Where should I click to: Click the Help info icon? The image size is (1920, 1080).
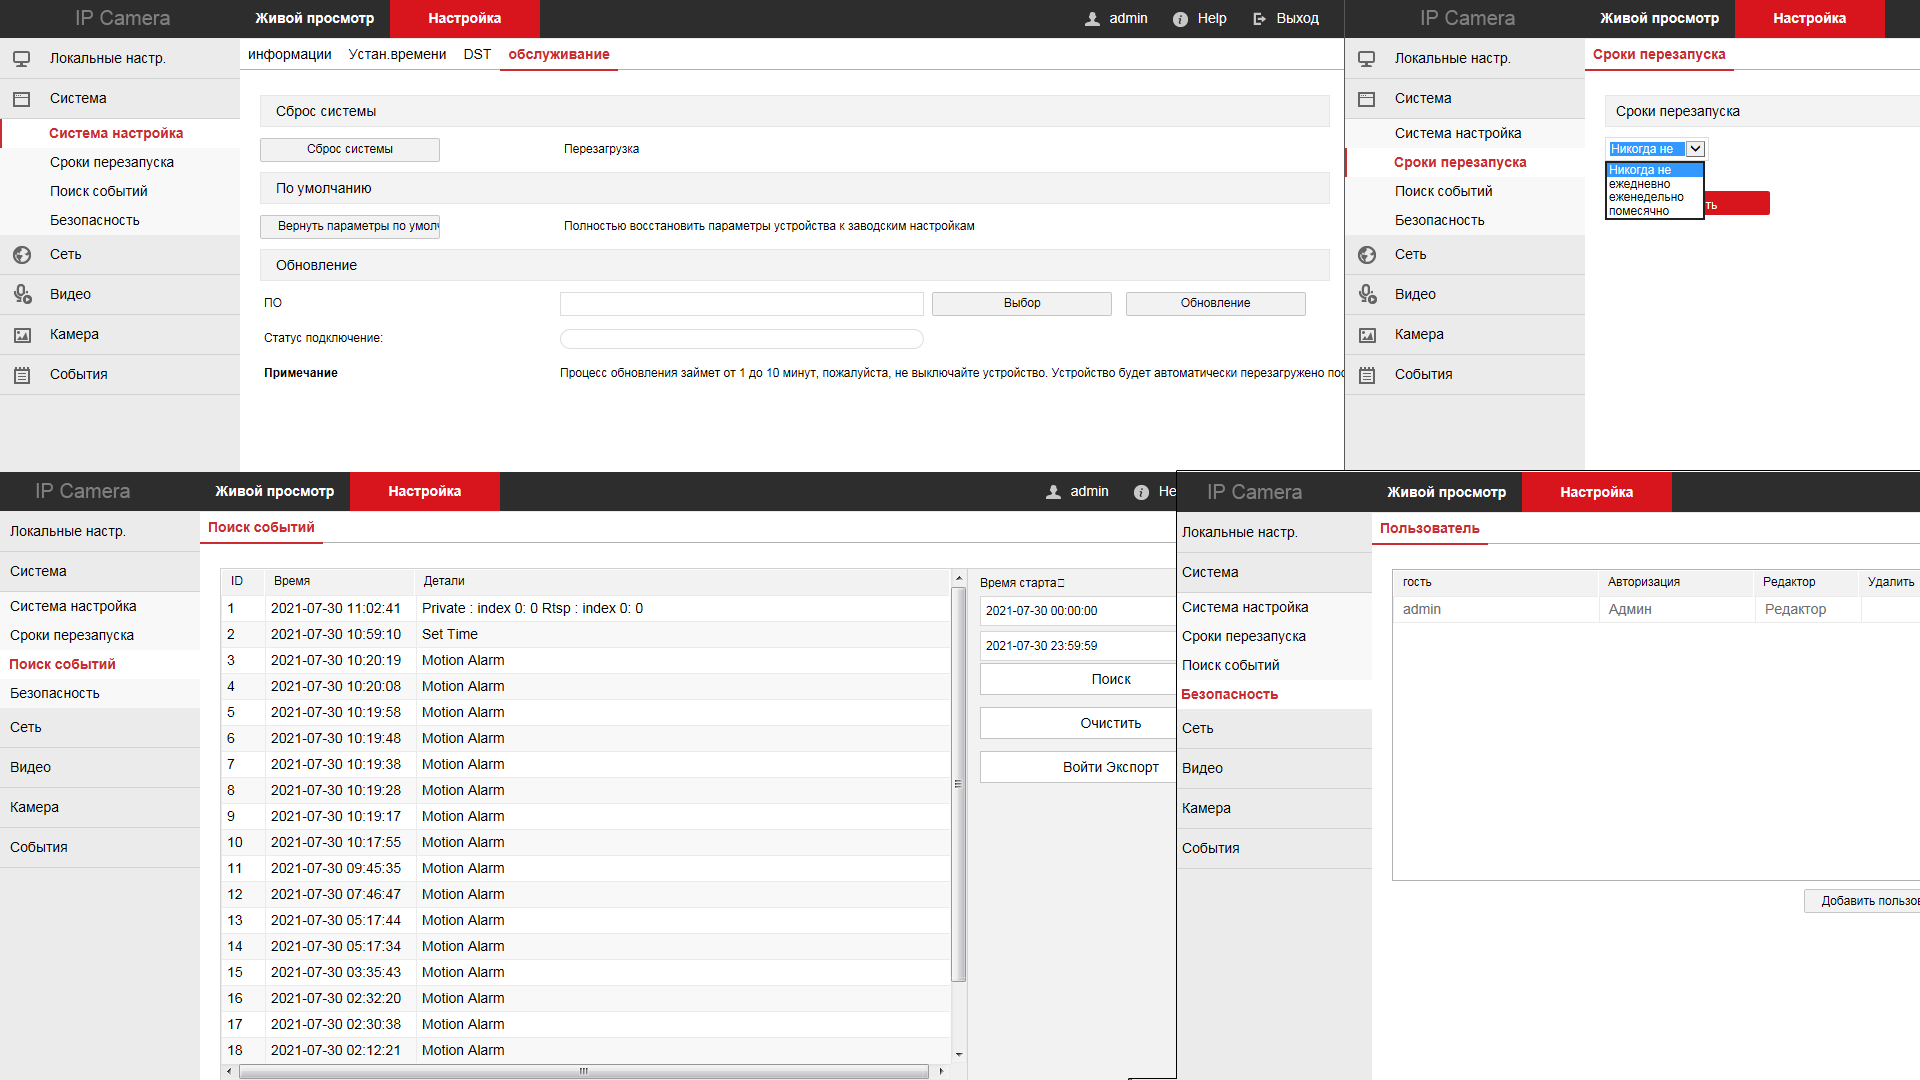pos(1180,19)
